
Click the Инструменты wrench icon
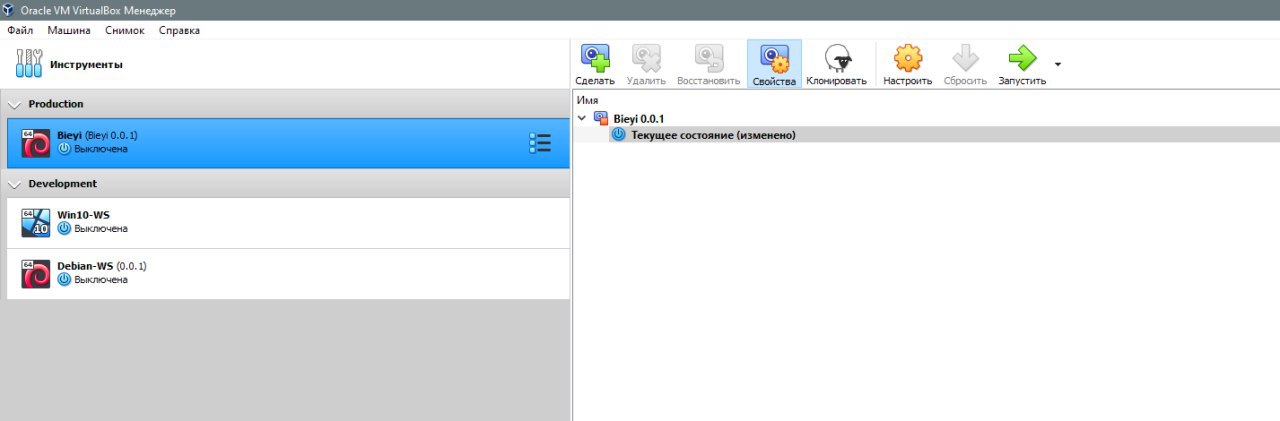[x=30, y=63]
